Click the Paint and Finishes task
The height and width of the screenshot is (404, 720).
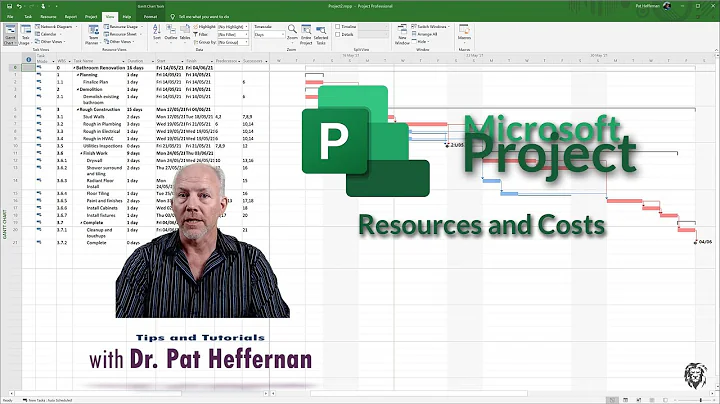[x=105, y=201]
